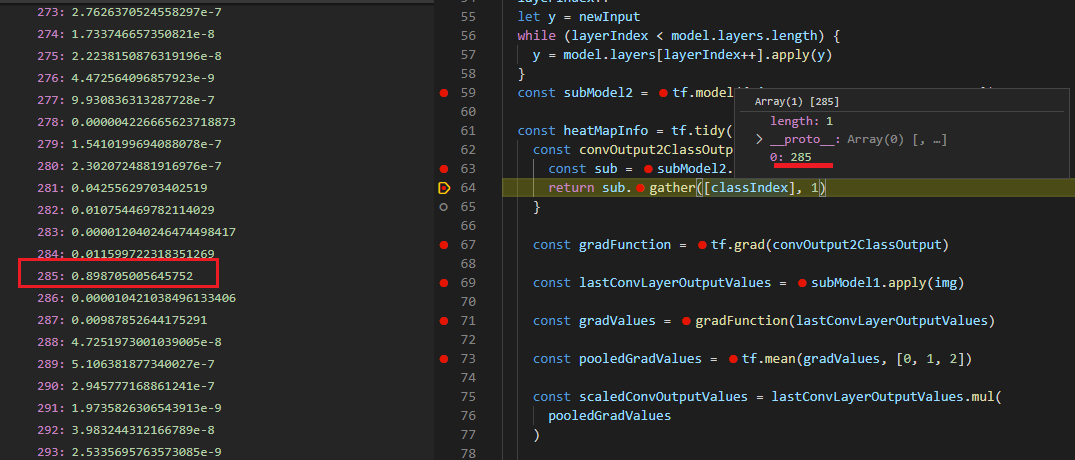Click the inline breakpoint before gradFunction call
1075x460 pixels.
pos(686,321)
